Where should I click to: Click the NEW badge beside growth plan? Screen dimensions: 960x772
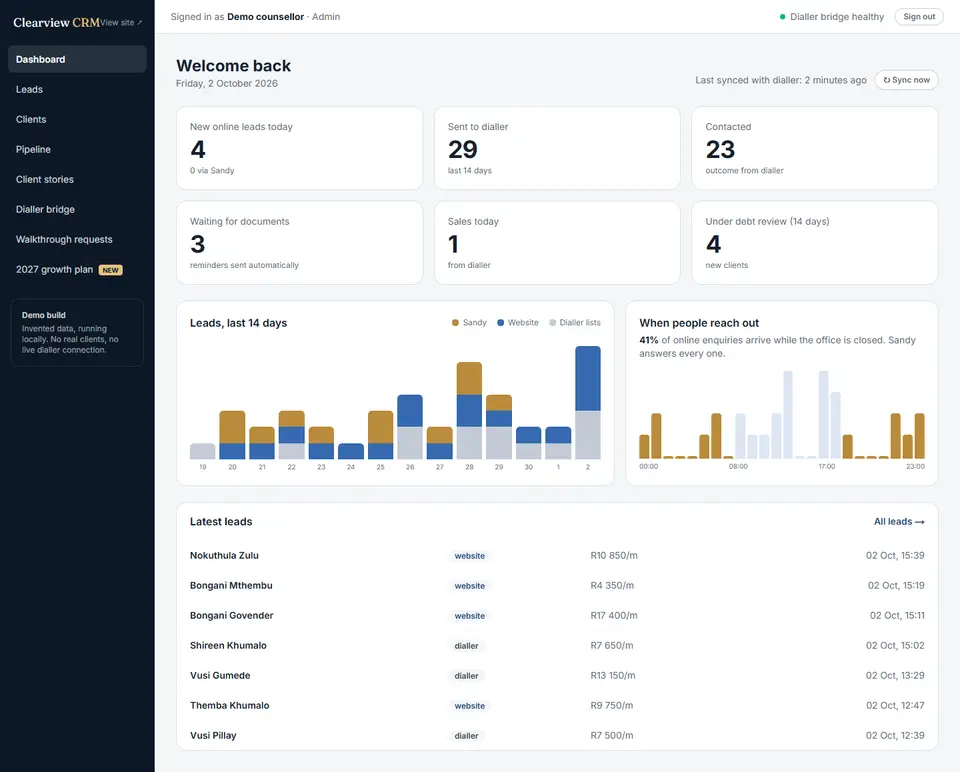111,270
